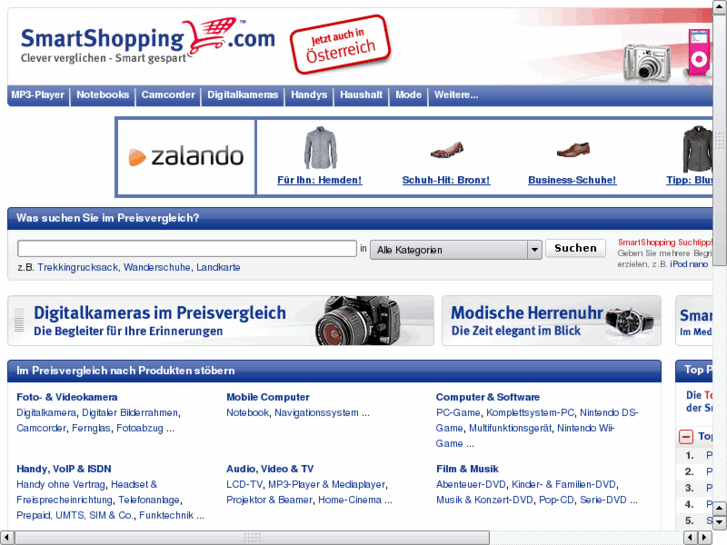The image size is (727, 545).
Task: Open the Modische Herrenuhr banner
Action: click(x=552, y=321)
